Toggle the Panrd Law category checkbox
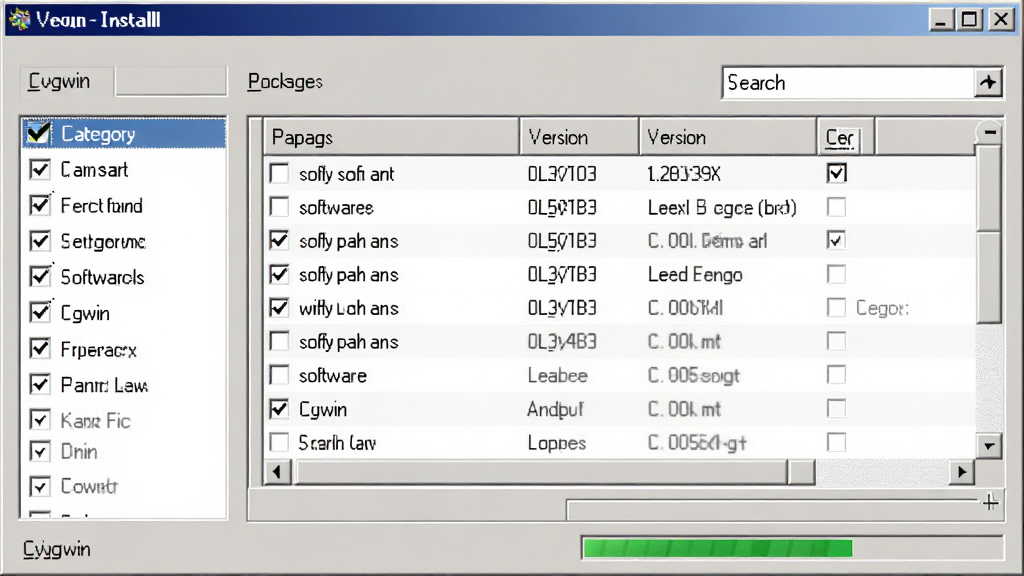The image size is (1024, 576). click(x=40, y=384)
